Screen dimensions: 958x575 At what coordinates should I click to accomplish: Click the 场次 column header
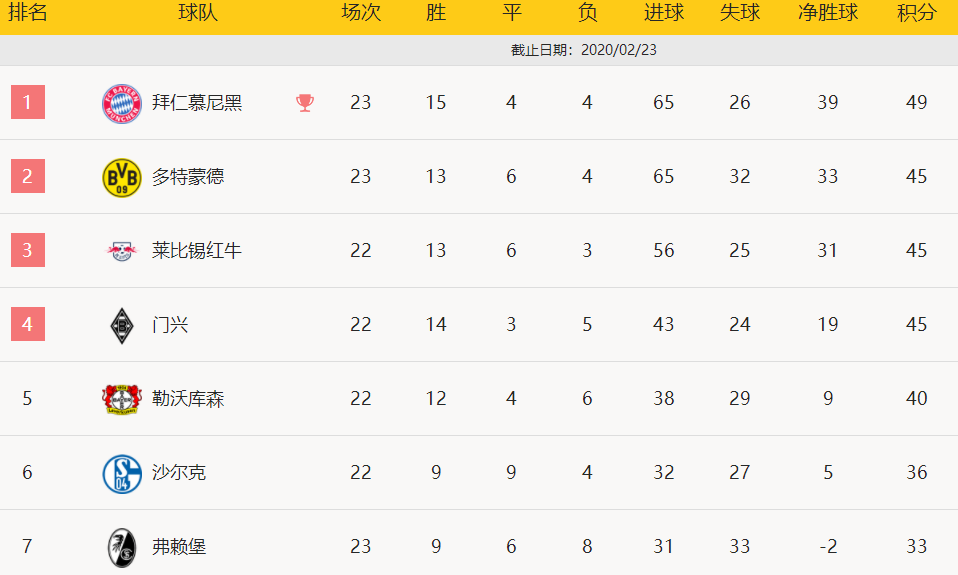pyautogui.click(x=360, y=12)
